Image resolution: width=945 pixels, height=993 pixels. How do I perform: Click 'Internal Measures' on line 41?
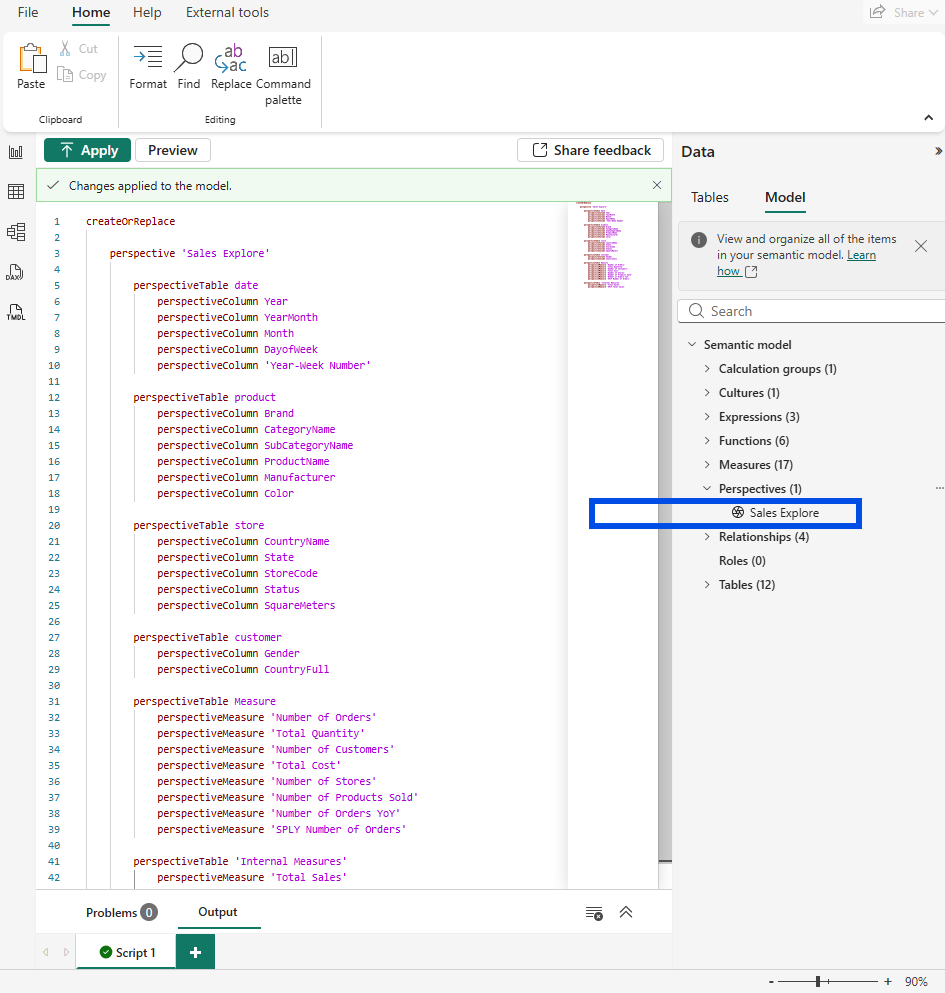click(x=291, y=861)
